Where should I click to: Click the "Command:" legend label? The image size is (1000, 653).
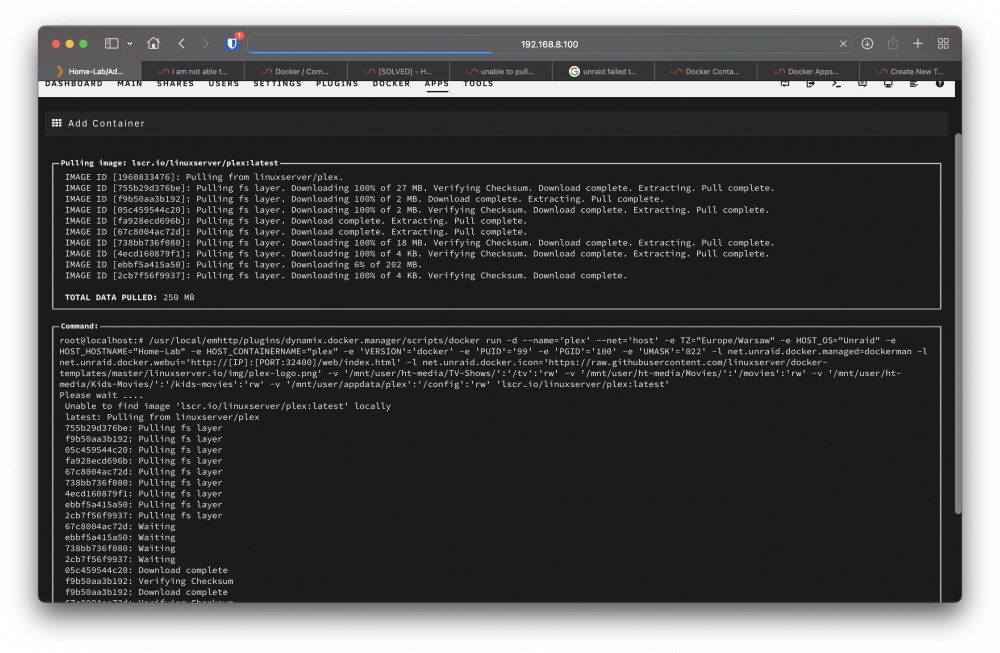[79, 326]
